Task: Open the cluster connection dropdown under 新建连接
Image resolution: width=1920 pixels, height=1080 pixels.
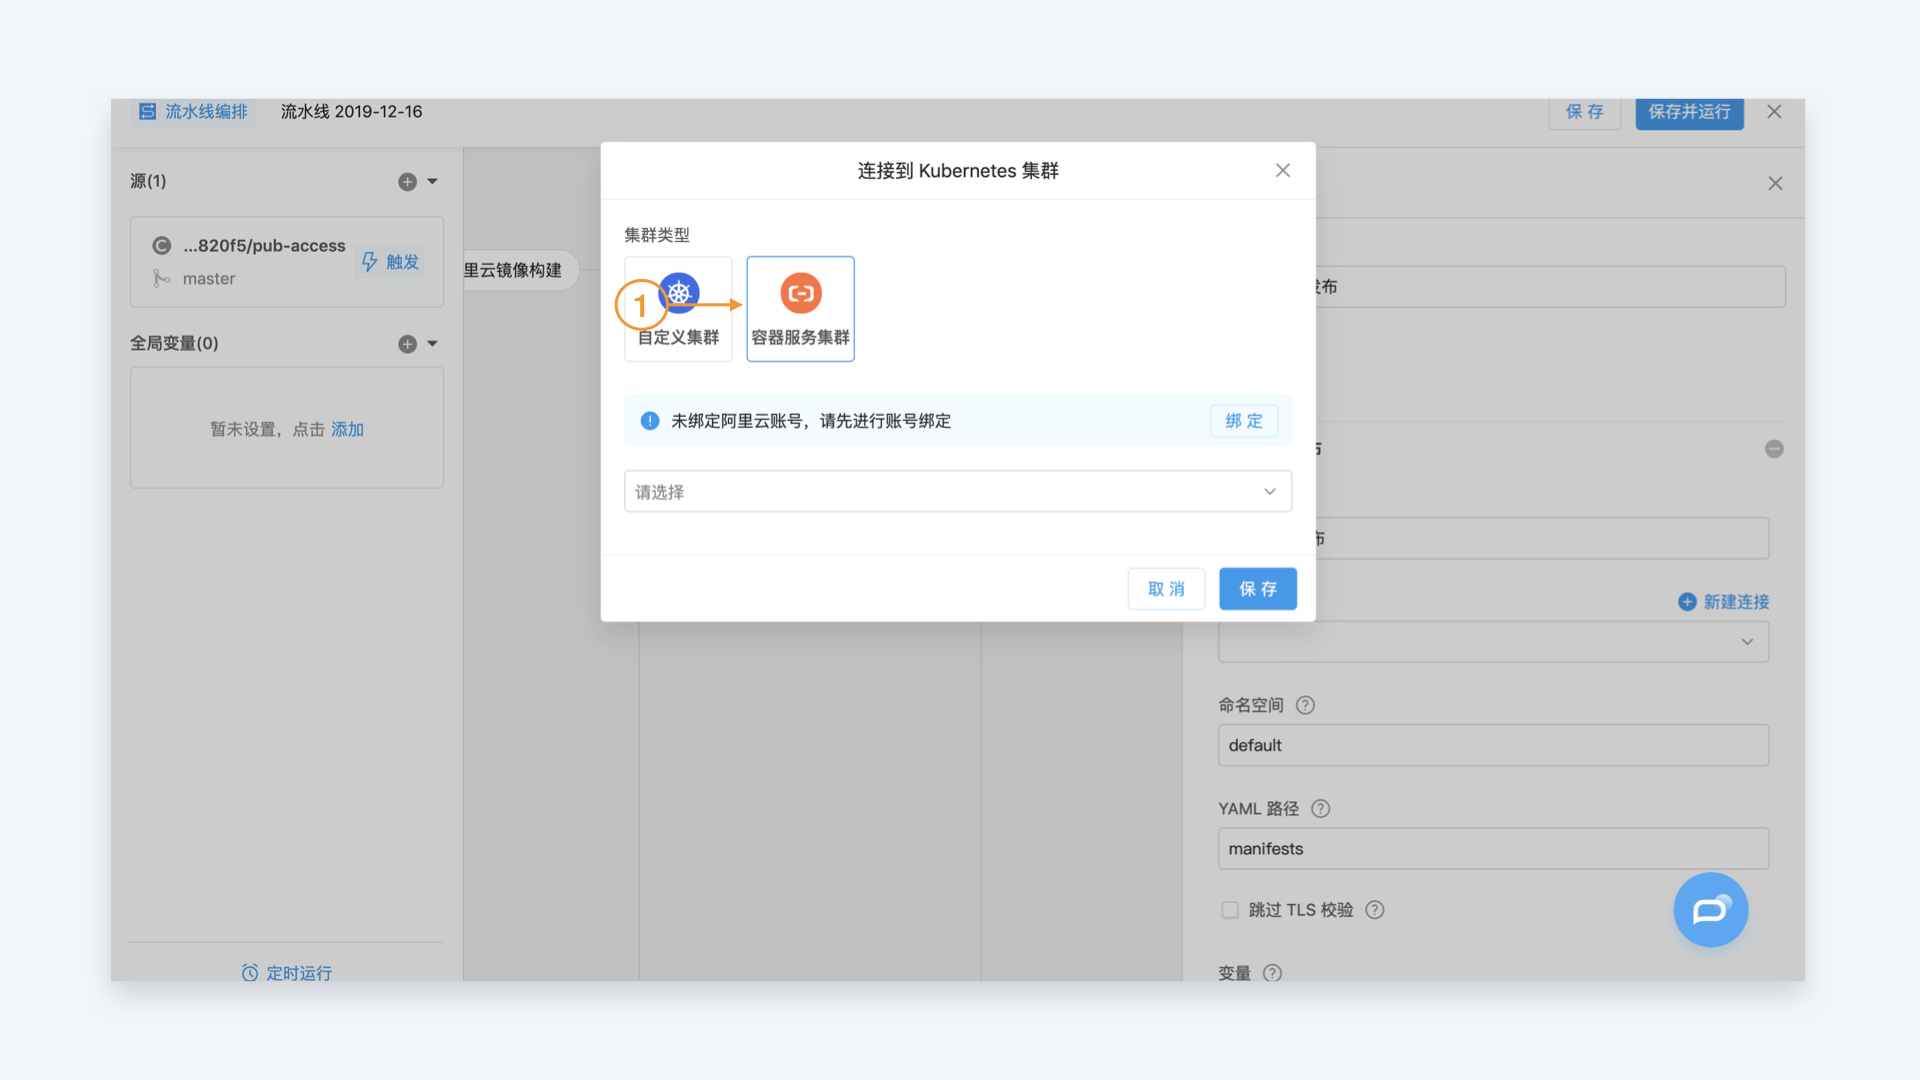Action: click(x=1494, y=641)
